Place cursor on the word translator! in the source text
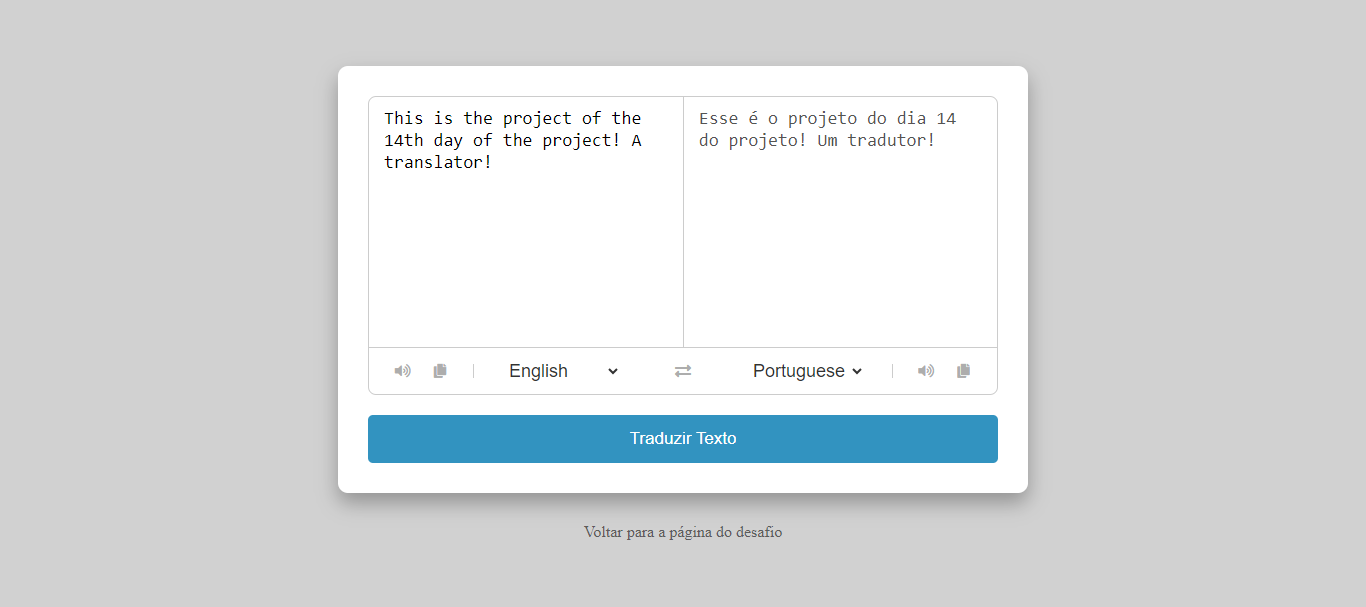1366x607 pixels. click(438, 162)
